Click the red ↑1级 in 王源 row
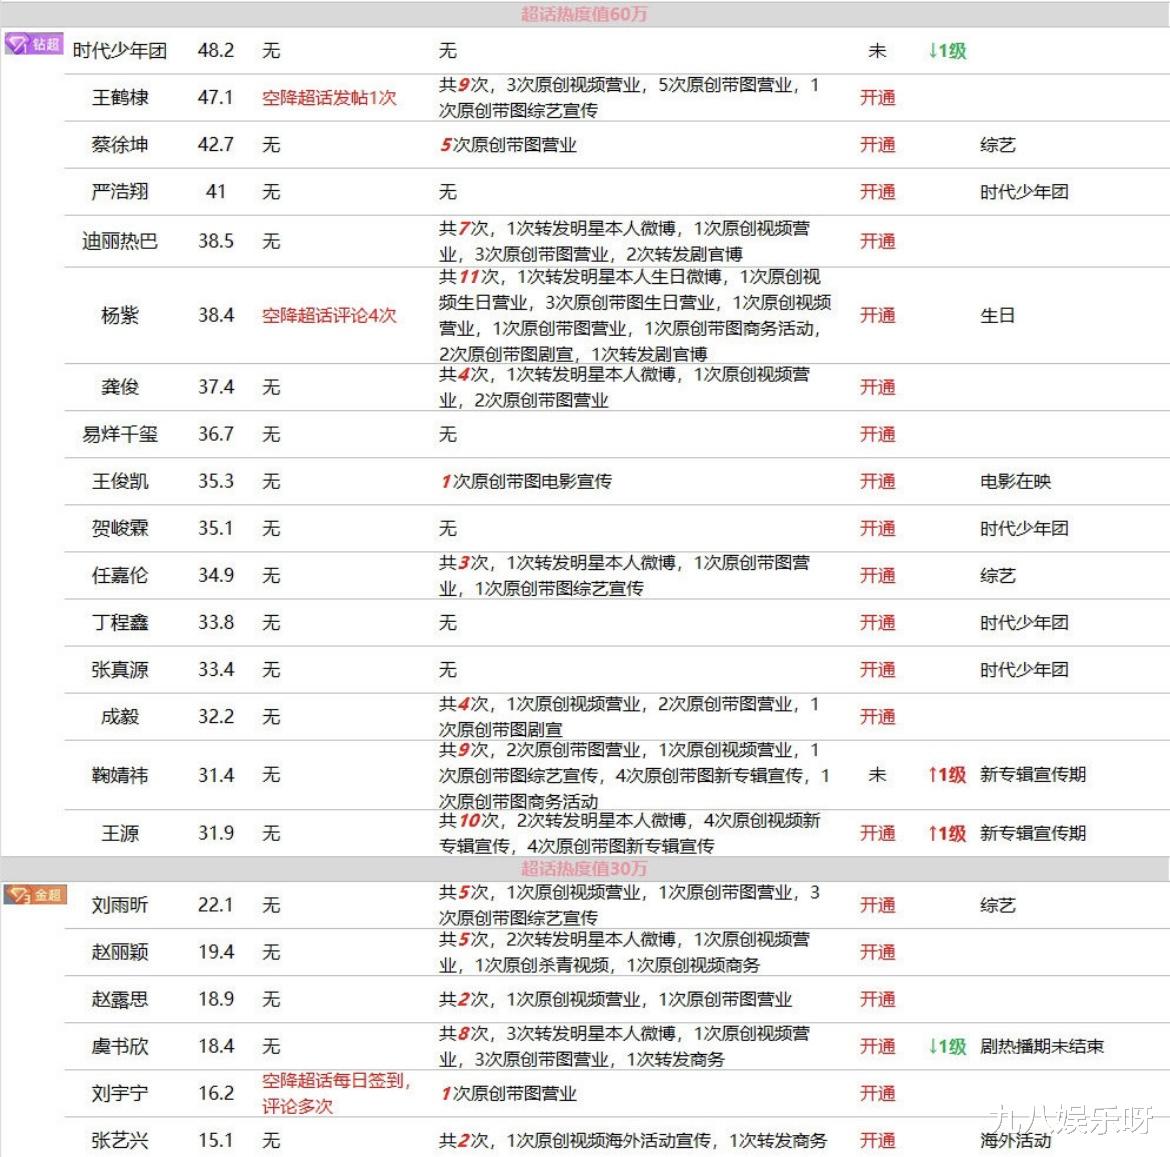Screen dimensions: 1170x1157 point(947,833)
